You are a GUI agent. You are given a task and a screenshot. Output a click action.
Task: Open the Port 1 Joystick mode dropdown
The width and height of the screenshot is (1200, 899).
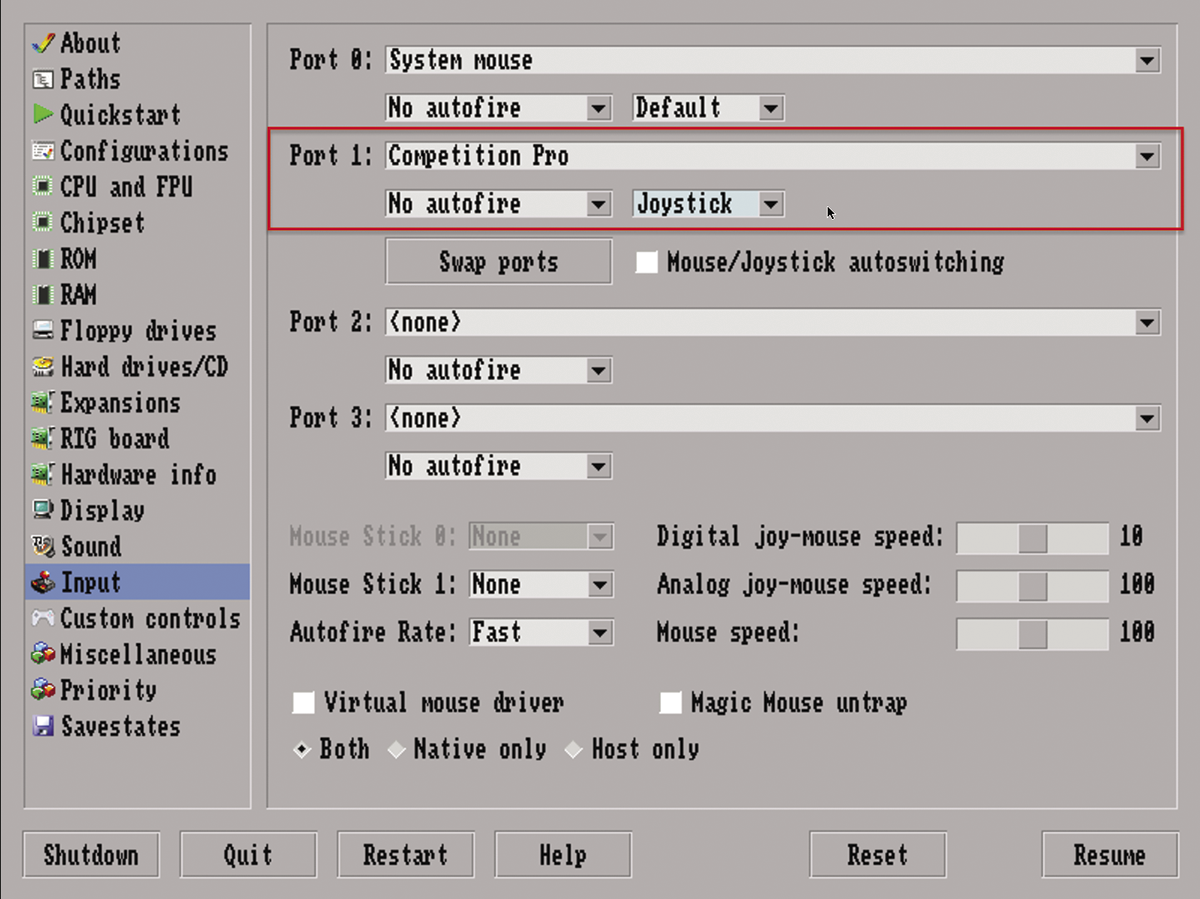click(x=708, y=204)
